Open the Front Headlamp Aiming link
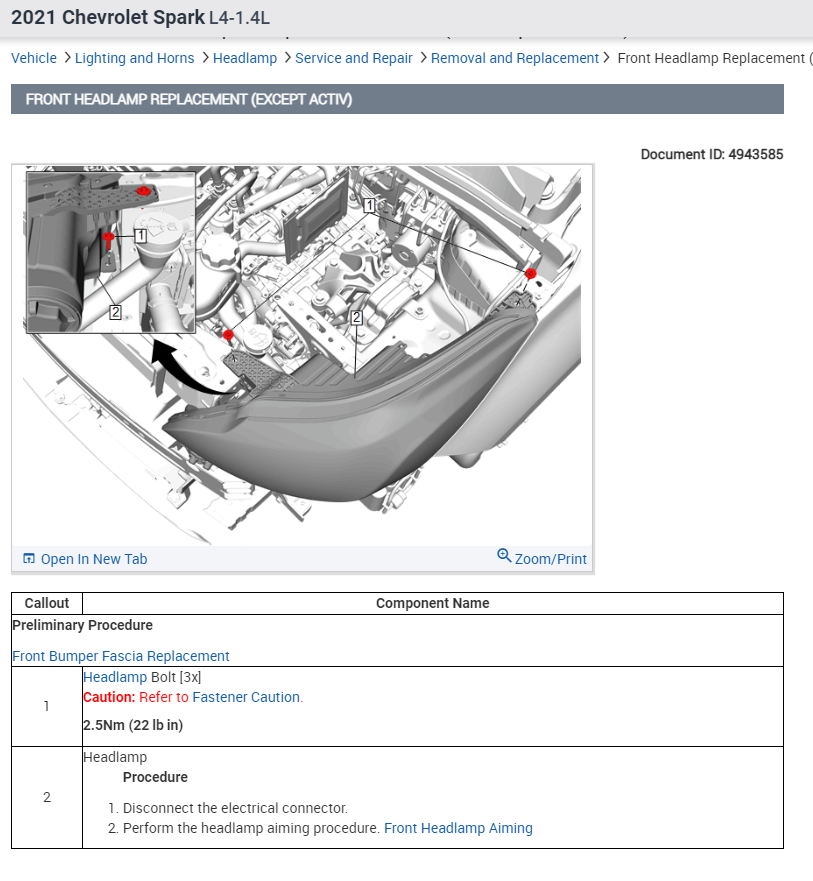The image size is (813, 881). tap(458, 828)
